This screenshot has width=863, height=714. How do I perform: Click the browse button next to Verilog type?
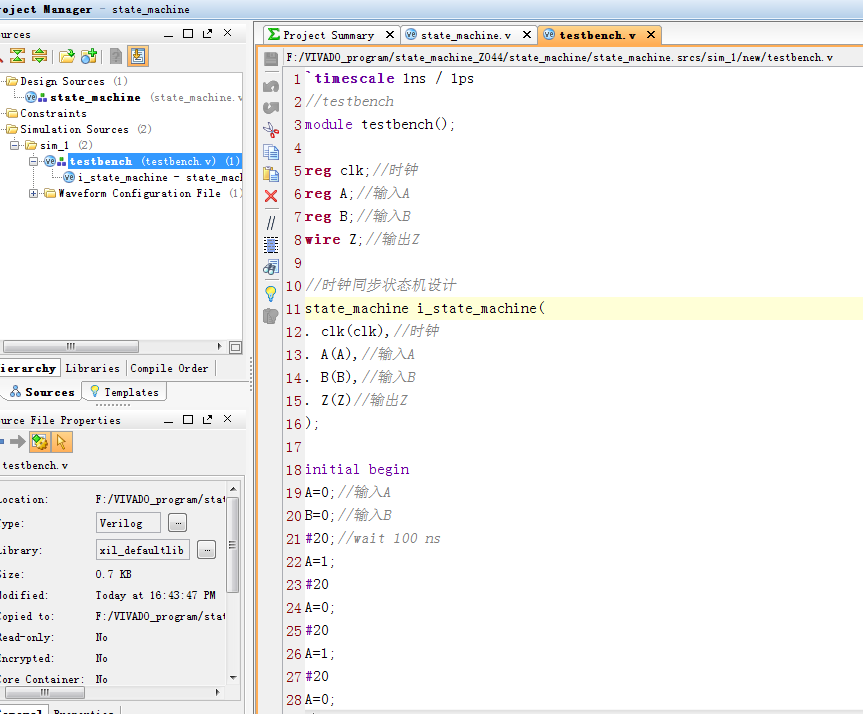tap(177, 523)
